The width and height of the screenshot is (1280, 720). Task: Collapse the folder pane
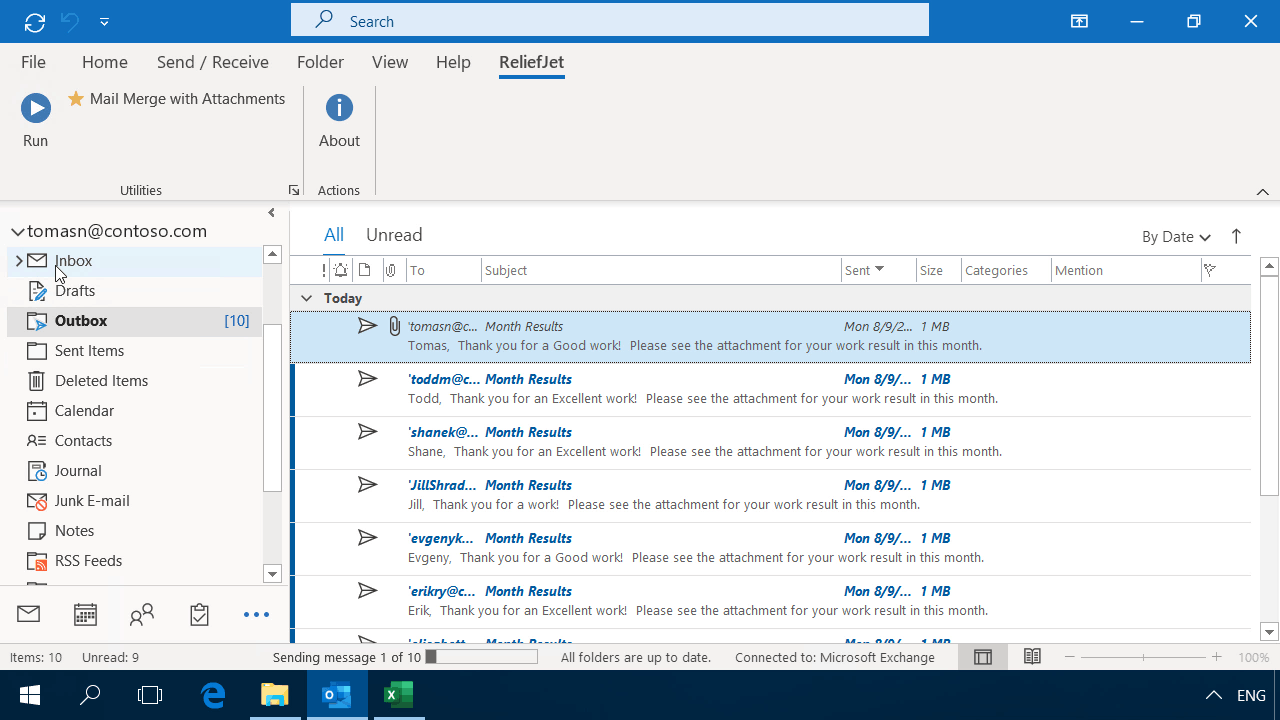pos(271,212)
